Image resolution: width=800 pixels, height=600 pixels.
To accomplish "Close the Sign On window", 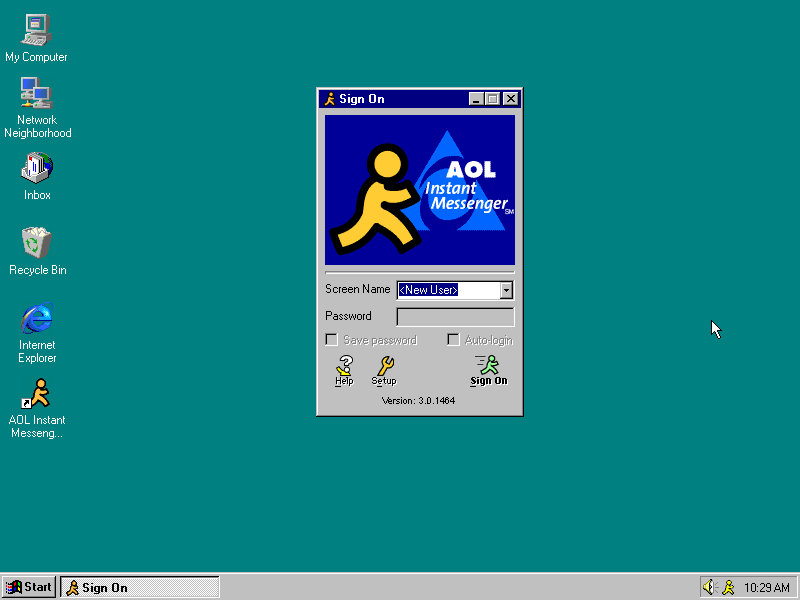I will coord(511,99).
